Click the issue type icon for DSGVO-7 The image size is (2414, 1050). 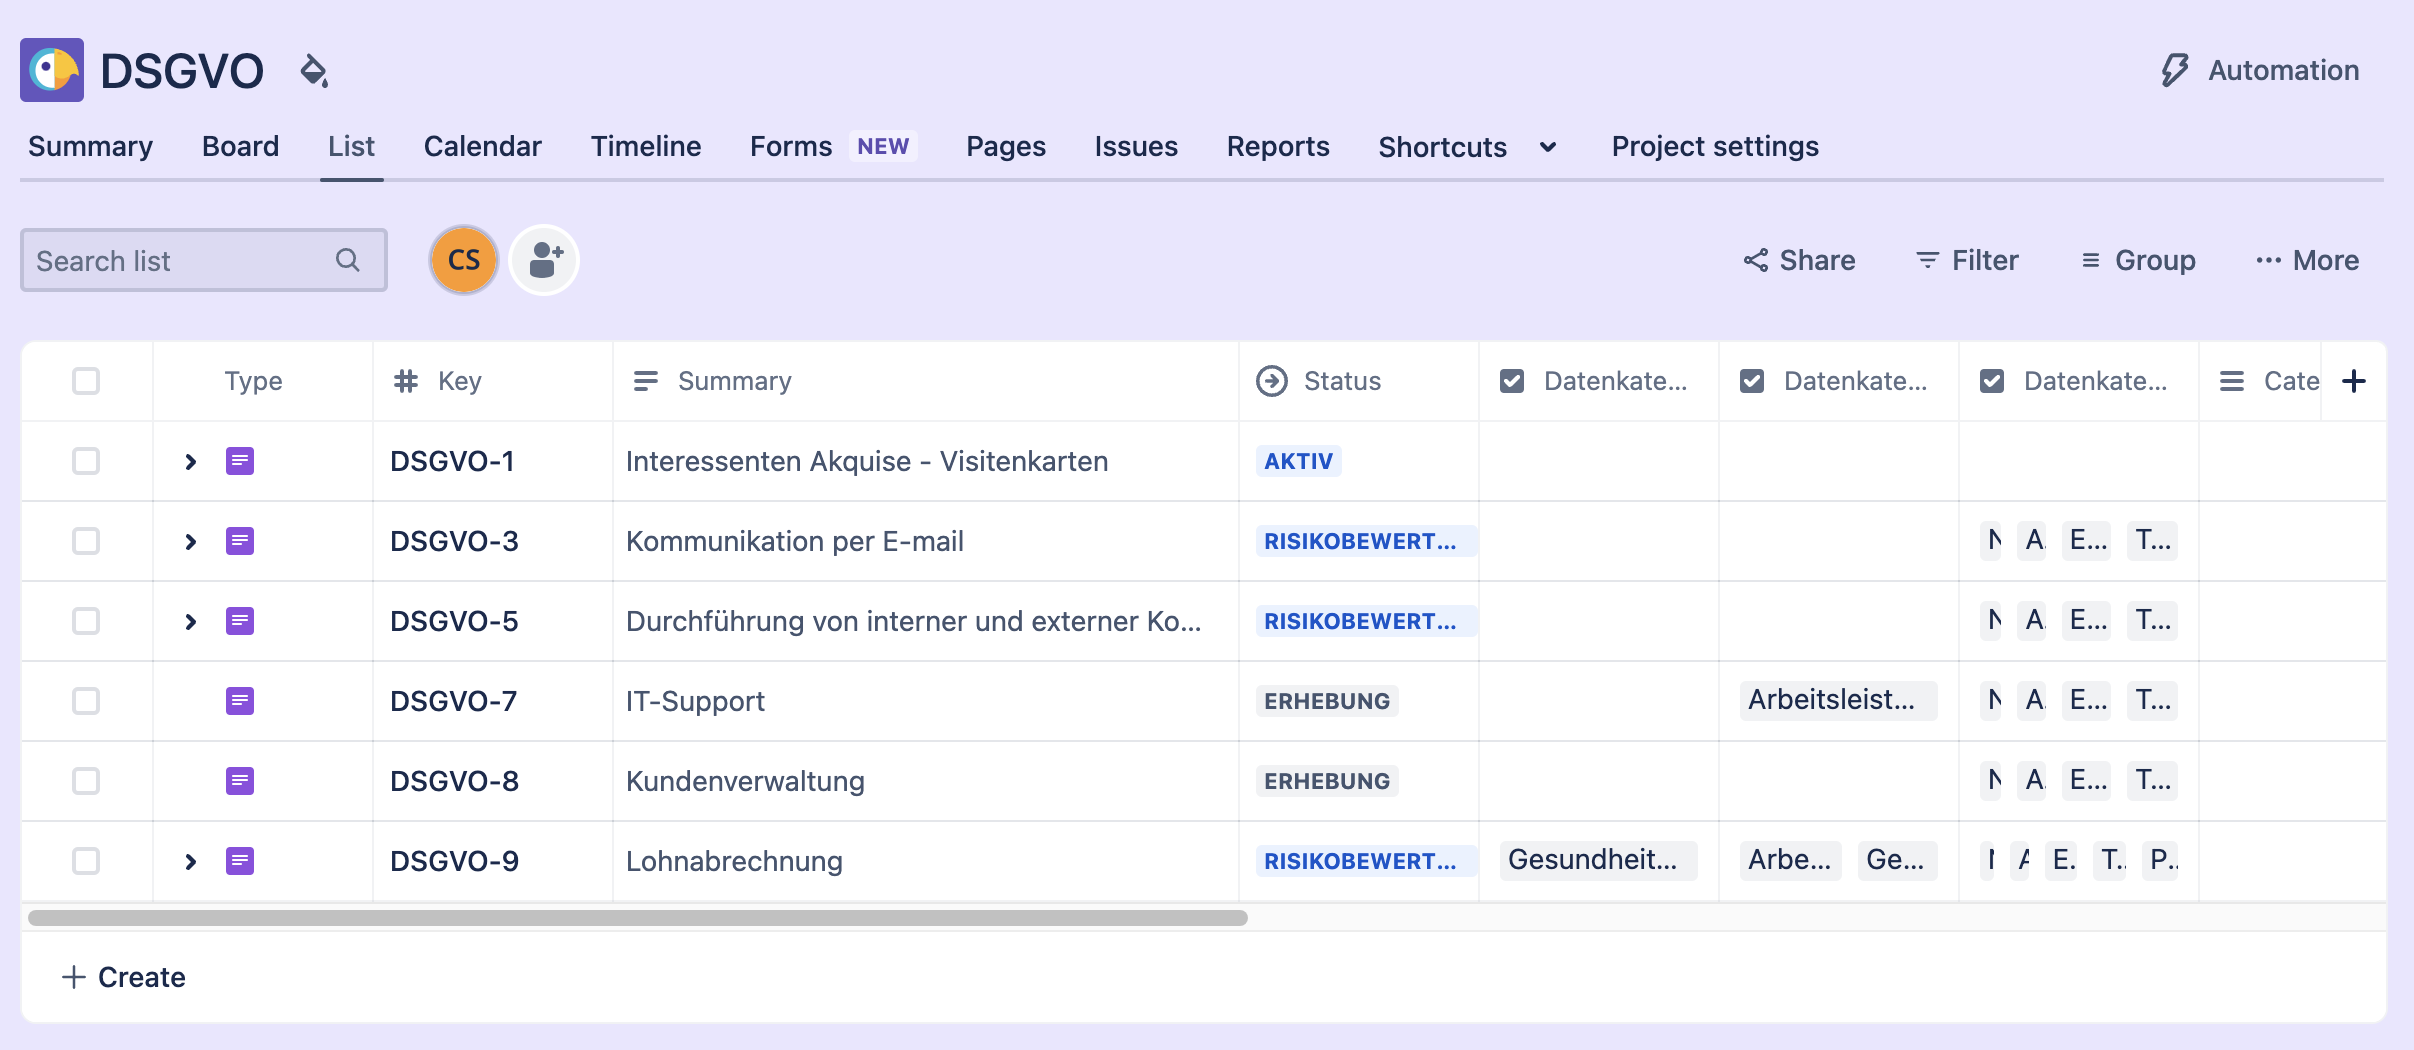(x=240, y=701)
